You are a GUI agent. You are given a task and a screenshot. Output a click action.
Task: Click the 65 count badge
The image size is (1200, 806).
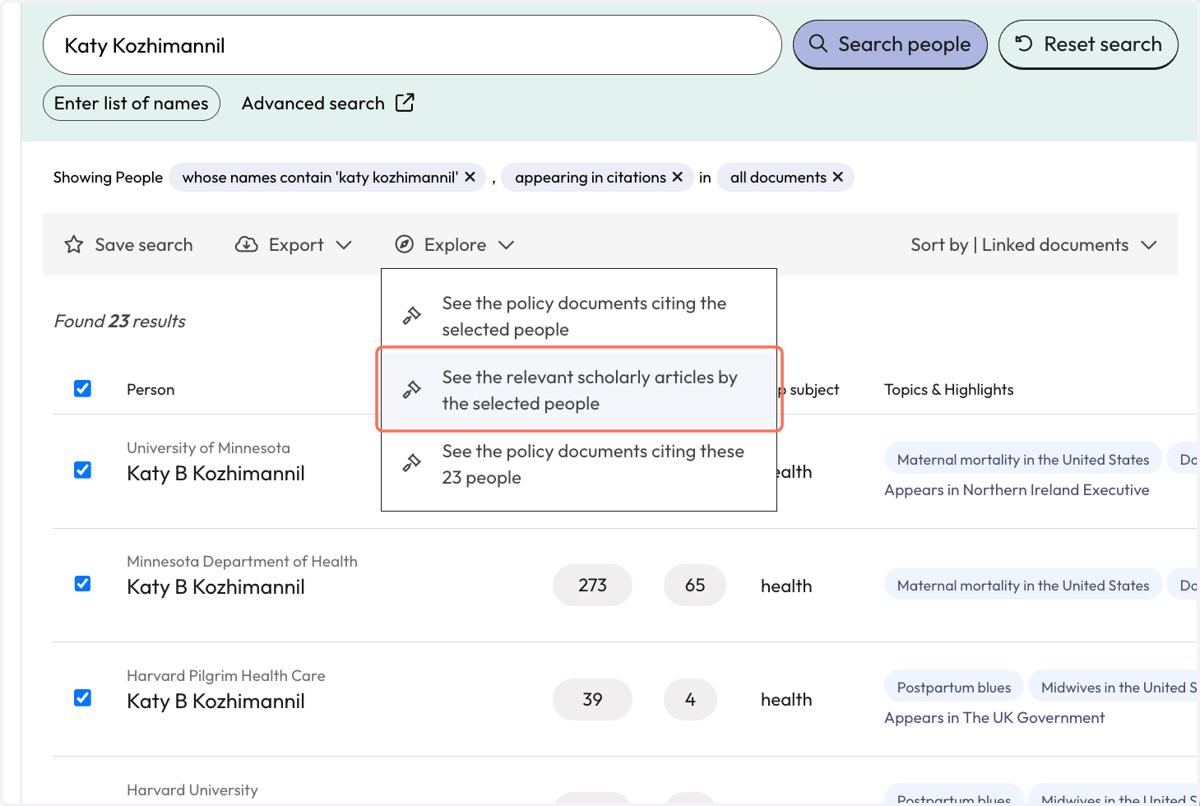point(695,585)
